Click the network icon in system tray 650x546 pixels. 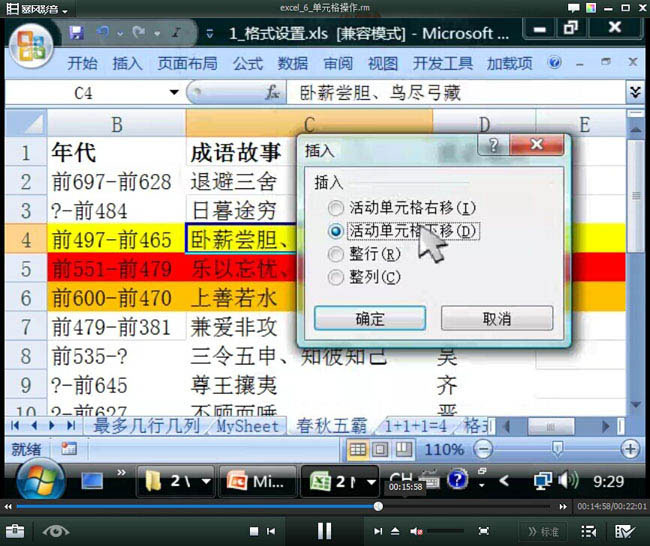(x=543, y=481)
